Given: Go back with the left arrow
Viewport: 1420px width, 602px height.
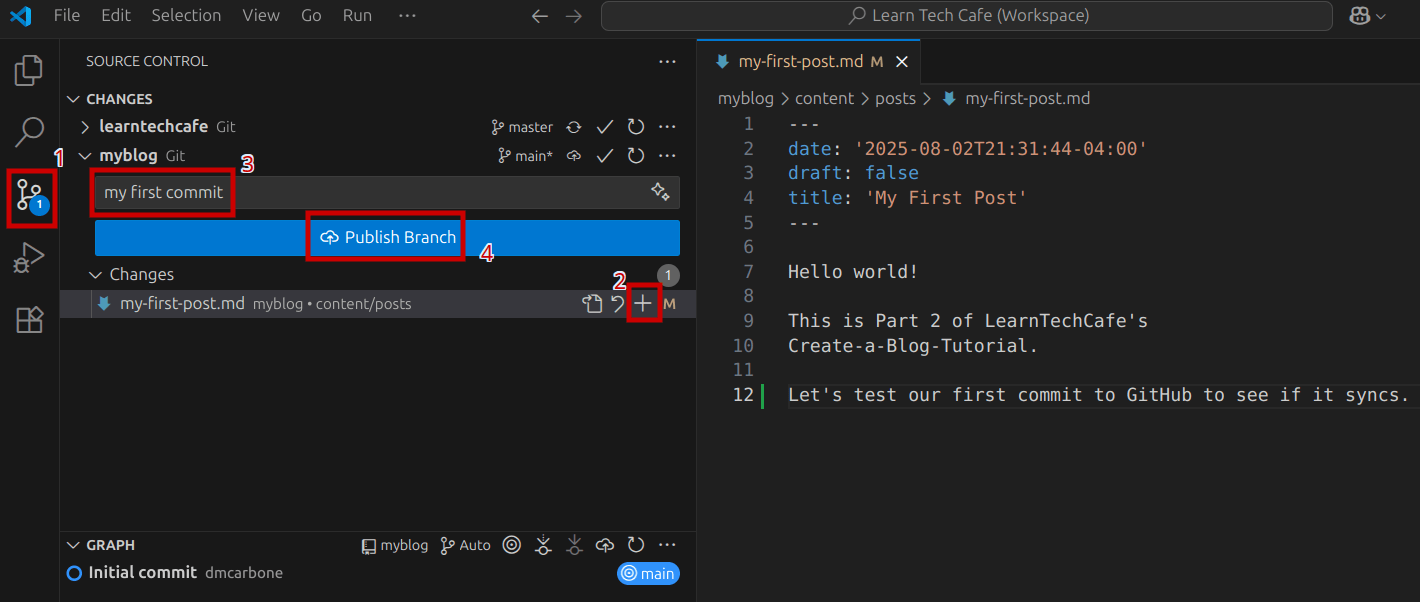Looking at the screenshot, I should 540,16.
